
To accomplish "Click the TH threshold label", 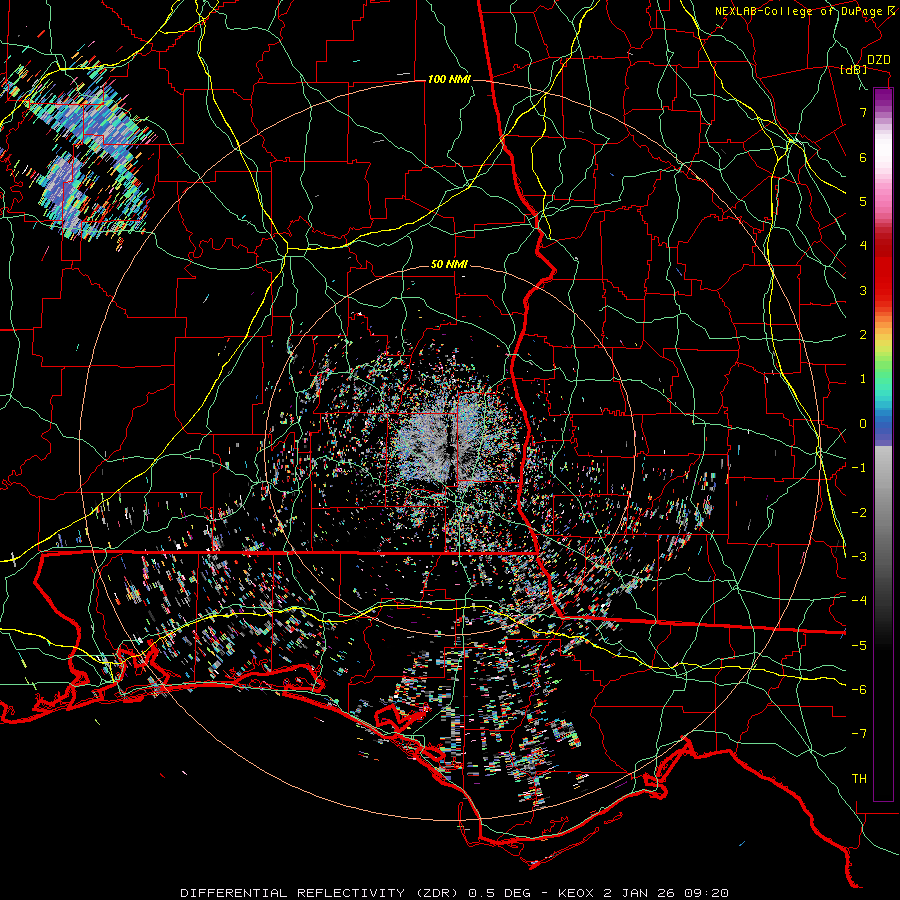I will click(x=859, y=779).
